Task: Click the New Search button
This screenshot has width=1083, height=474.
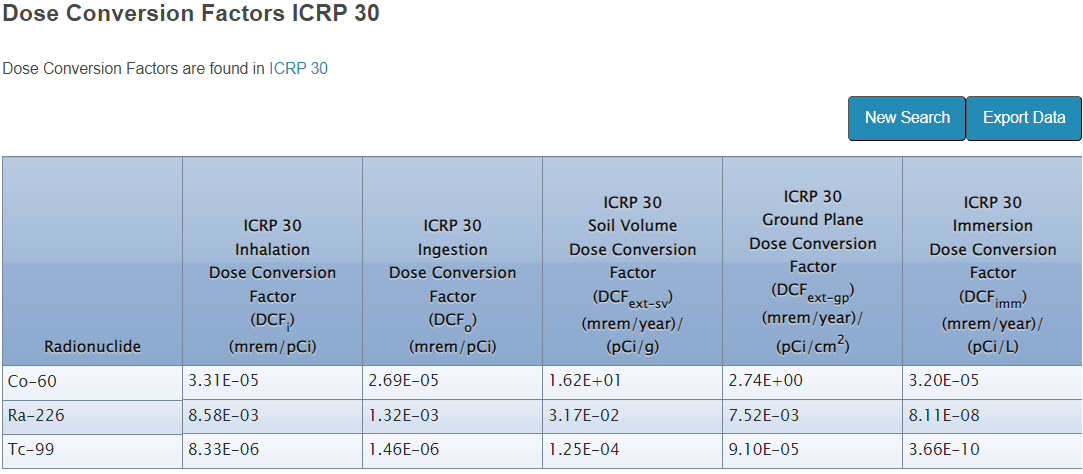Action: [x=907, y=118]
